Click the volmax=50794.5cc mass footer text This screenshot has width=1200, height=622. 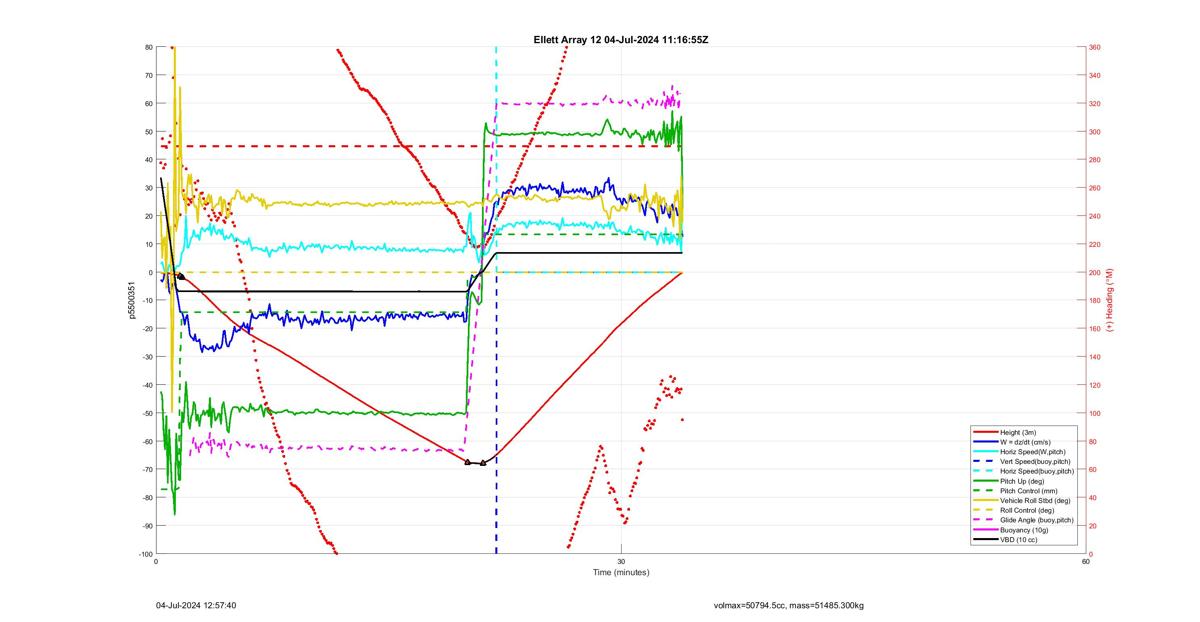[789, 606]
